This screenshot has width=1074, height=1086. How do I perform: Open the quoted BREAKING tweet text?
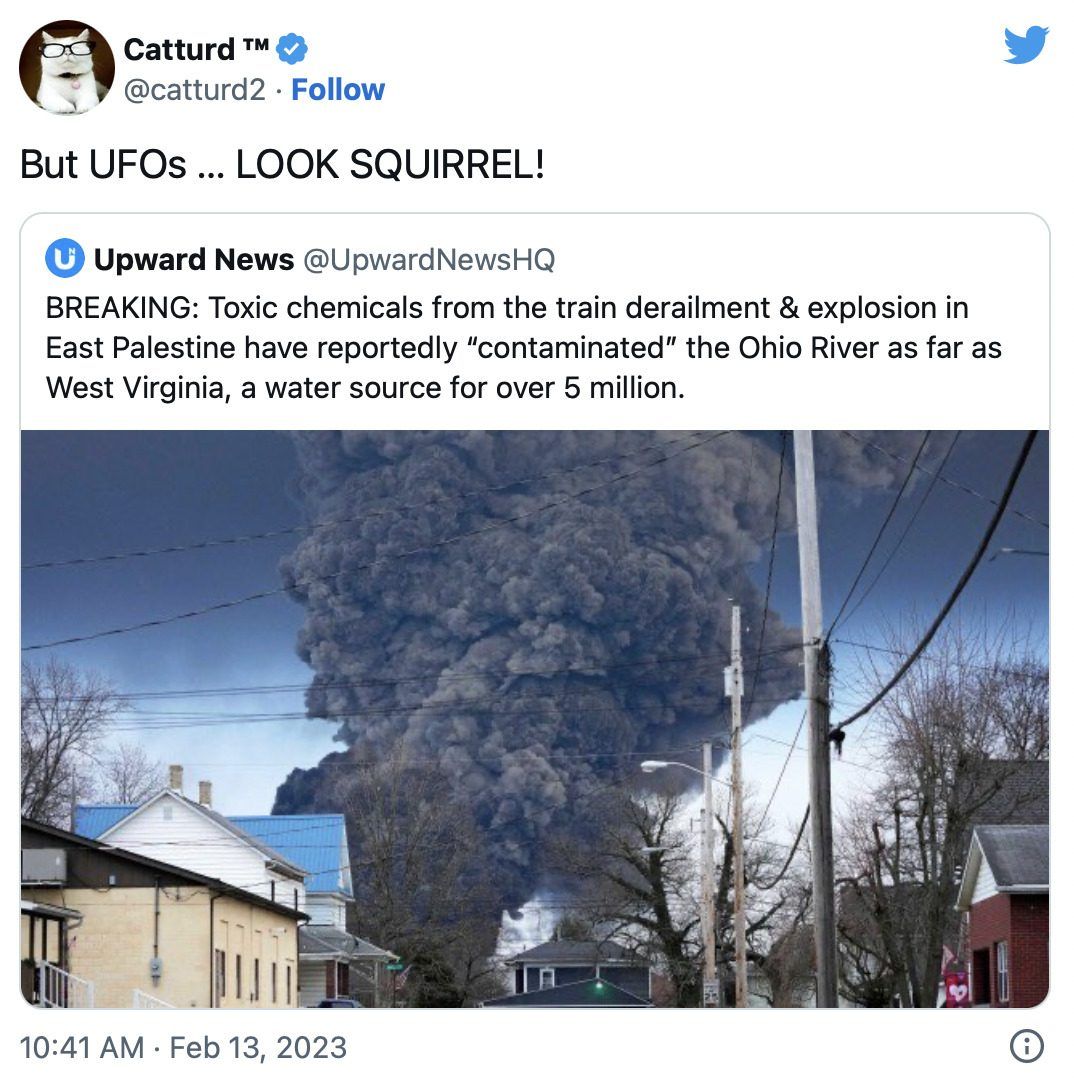coord(523,348)
